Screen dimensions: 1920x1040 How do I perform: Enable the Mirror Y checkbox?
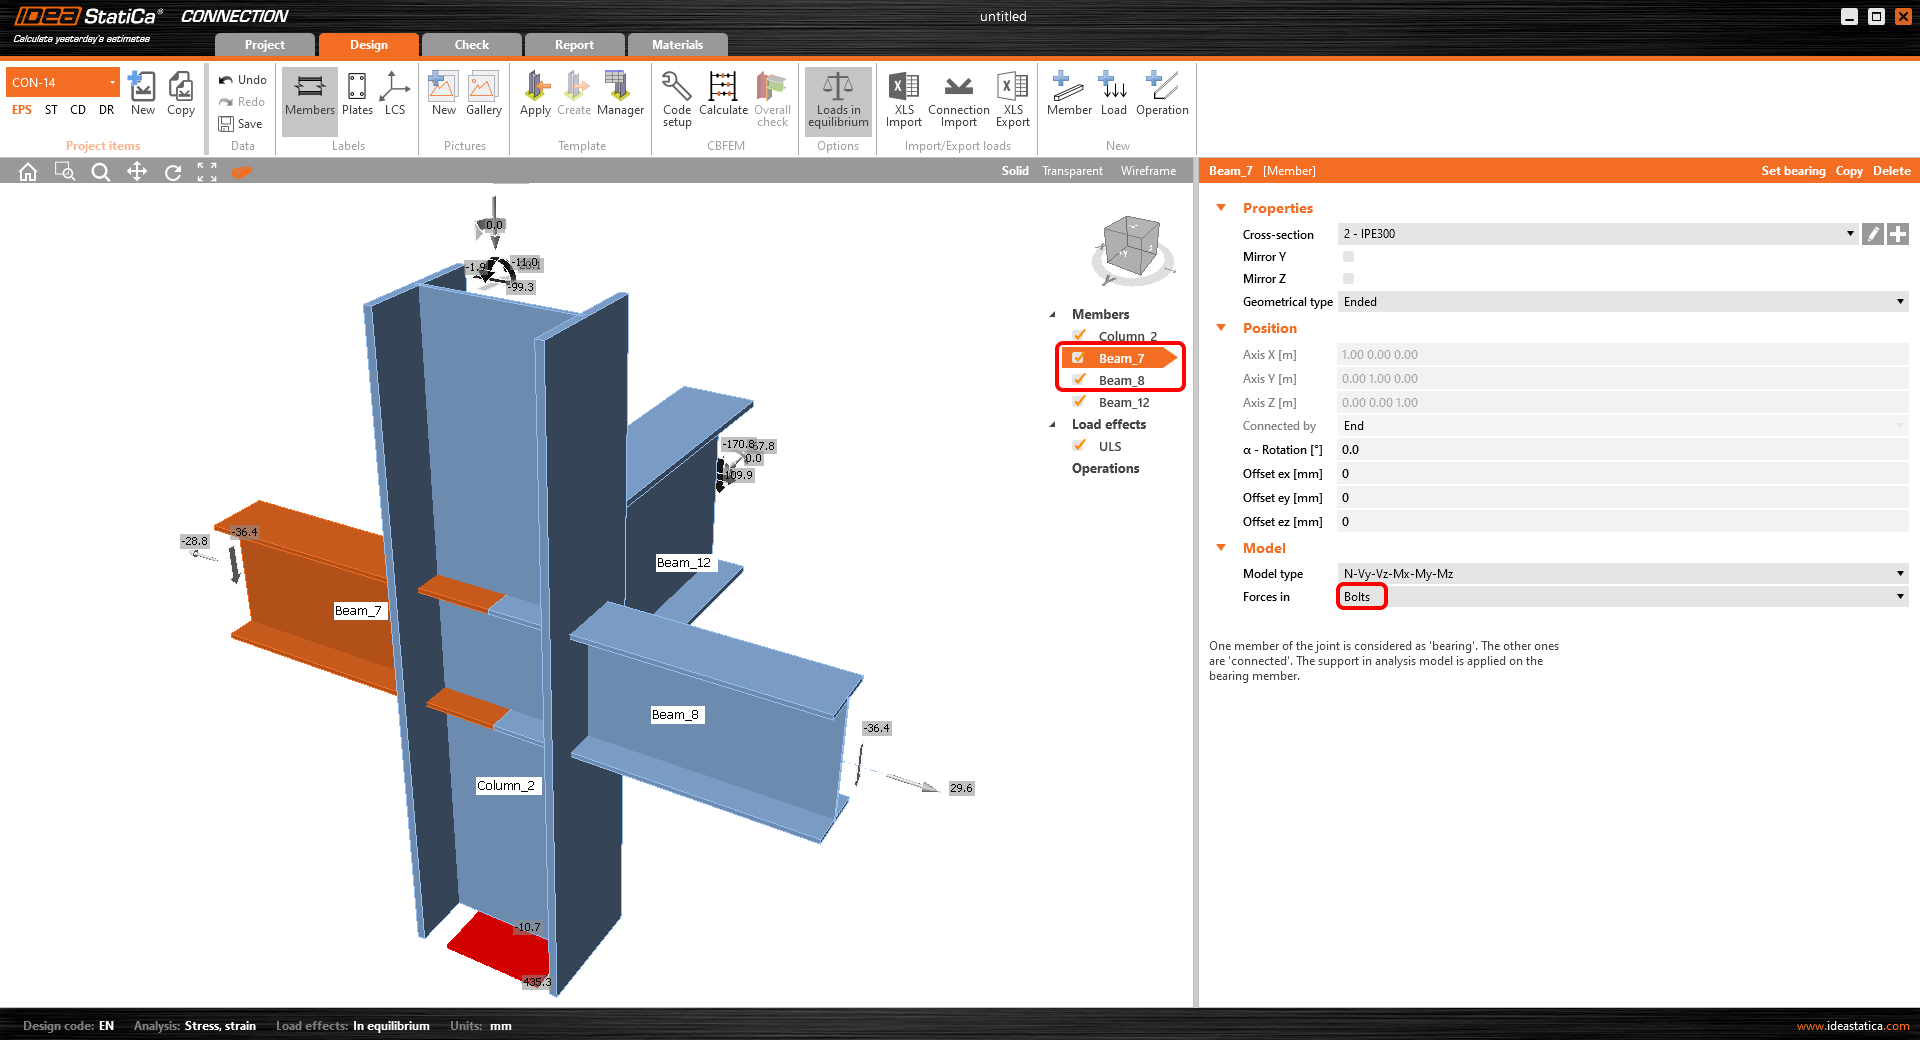[1348, 257]
